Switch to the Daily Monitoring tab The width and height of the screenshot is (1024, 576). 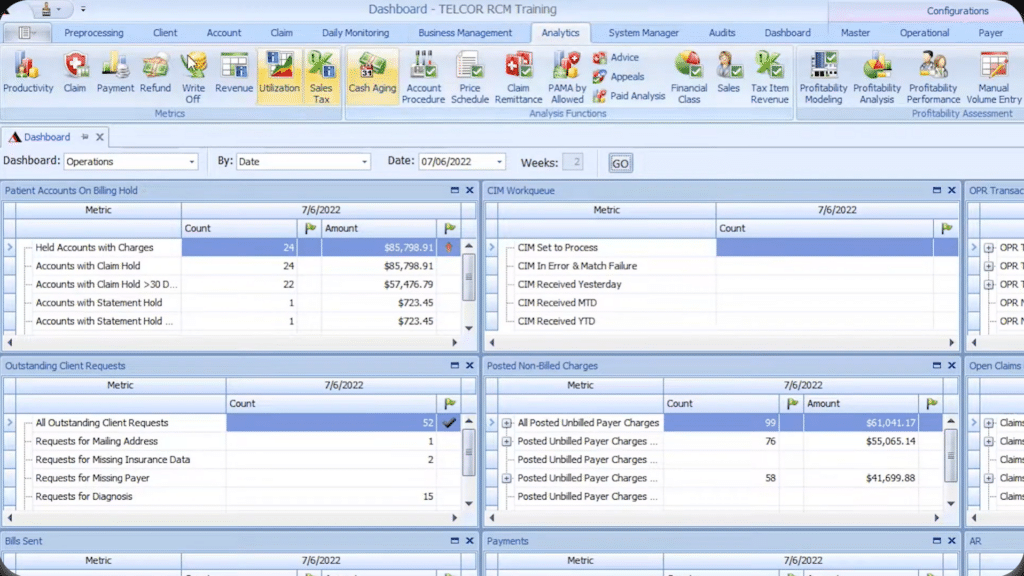click(355, 33)
